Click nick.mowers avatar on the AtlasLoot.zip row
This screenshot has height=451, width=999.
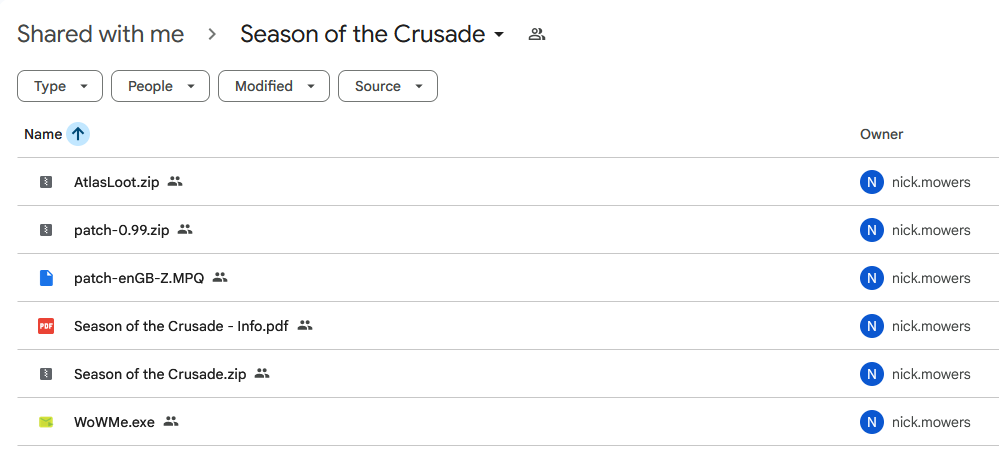tap(872, 182)
